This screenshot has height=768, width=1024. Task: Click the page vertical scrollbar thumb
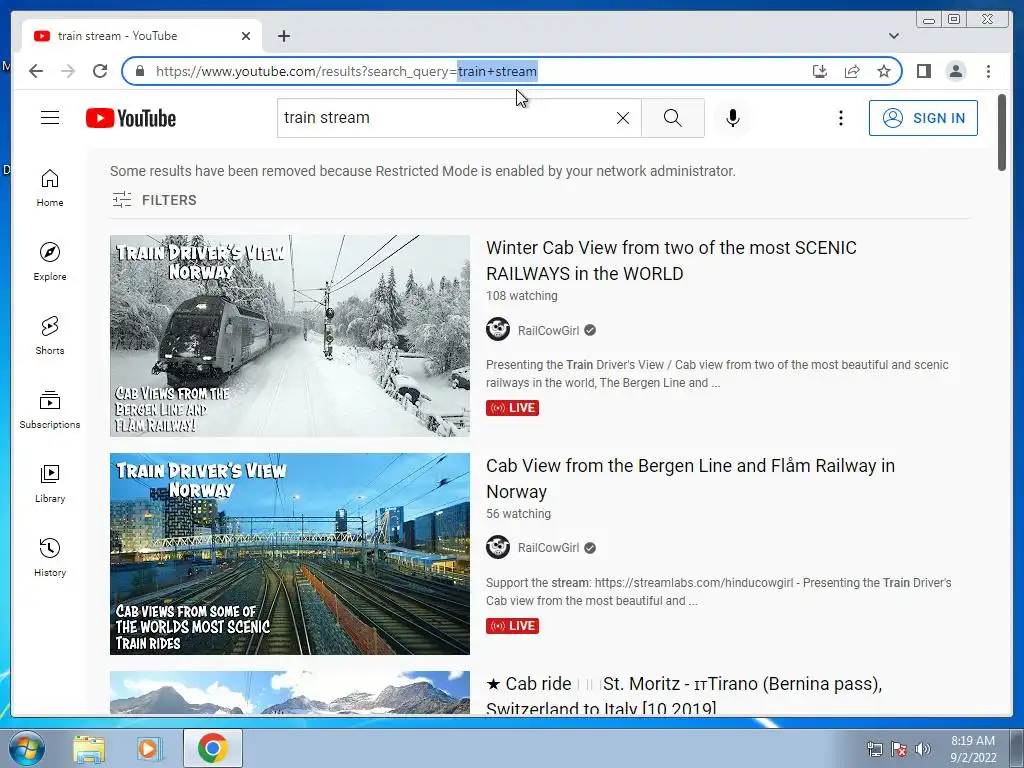click(1002, 133)
